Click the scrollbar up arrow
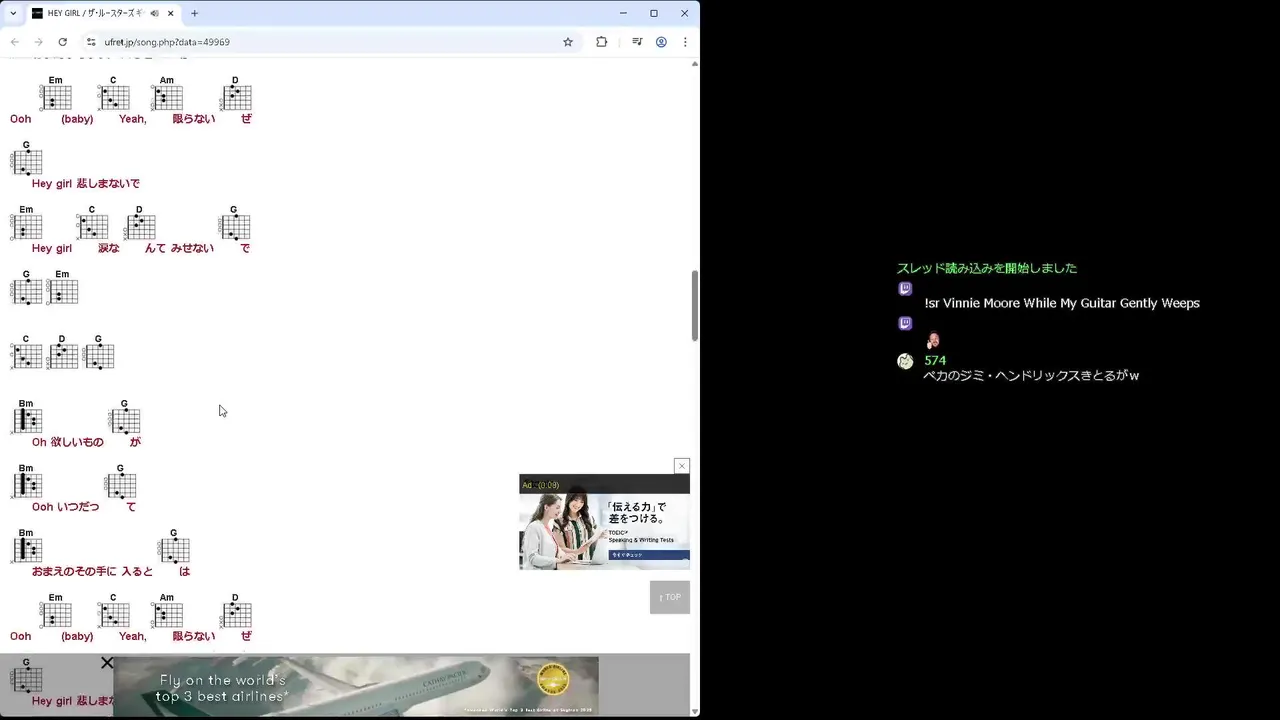The width and height of the screenshot is (1280, 720). 695,64
